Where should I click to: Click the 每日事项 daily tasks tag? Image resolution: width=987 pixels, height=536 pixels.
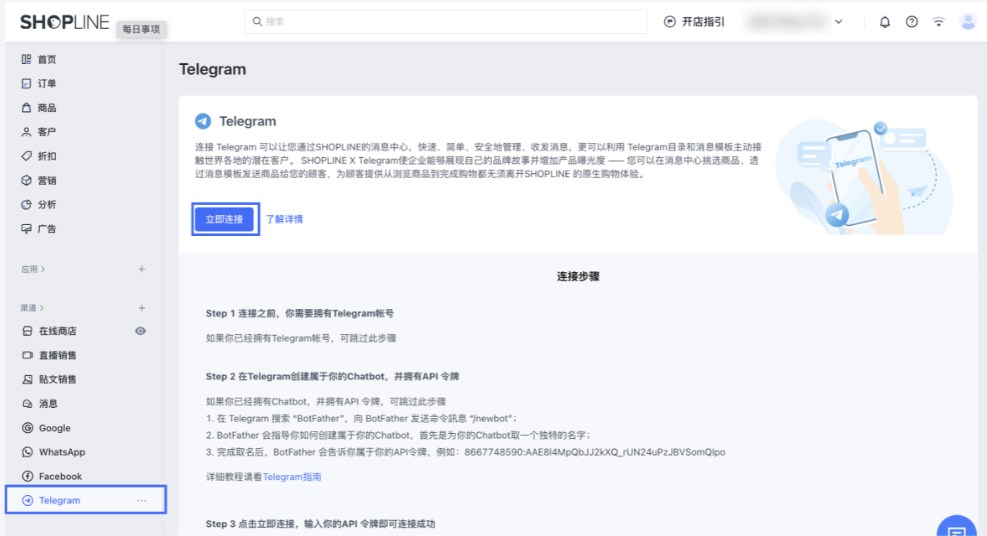[141, 29]
